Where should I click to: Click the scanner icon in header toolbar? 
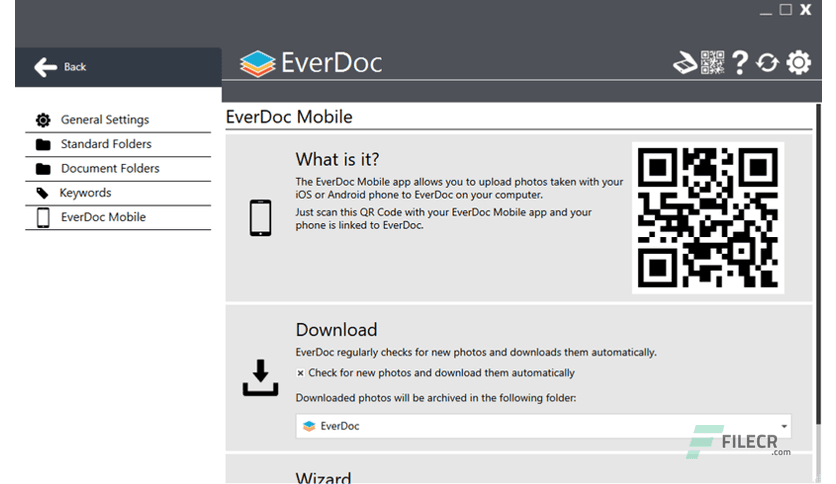(685, 63)
